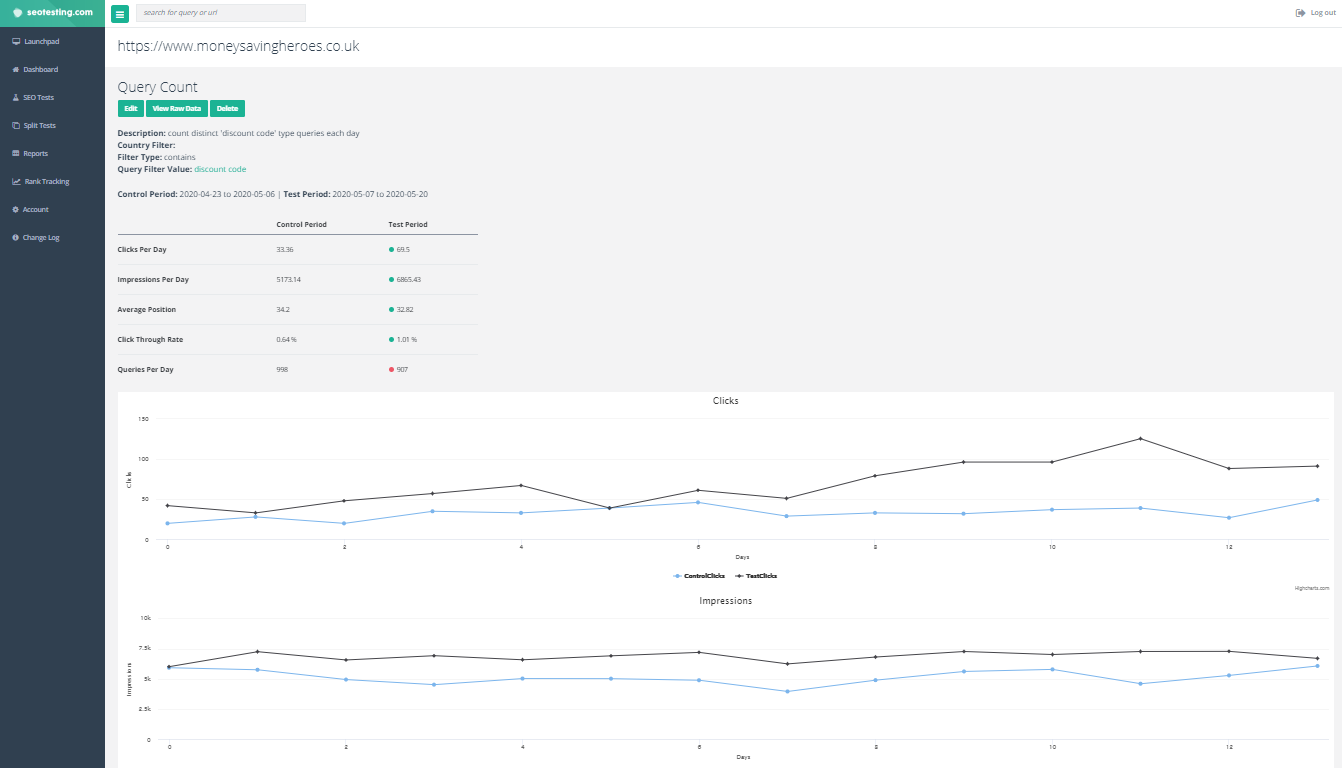The width and height of the screenshot is (1342, 768).
Task: Click Clicks Per Day control value 33.36
Action: [x=285, y=249]
